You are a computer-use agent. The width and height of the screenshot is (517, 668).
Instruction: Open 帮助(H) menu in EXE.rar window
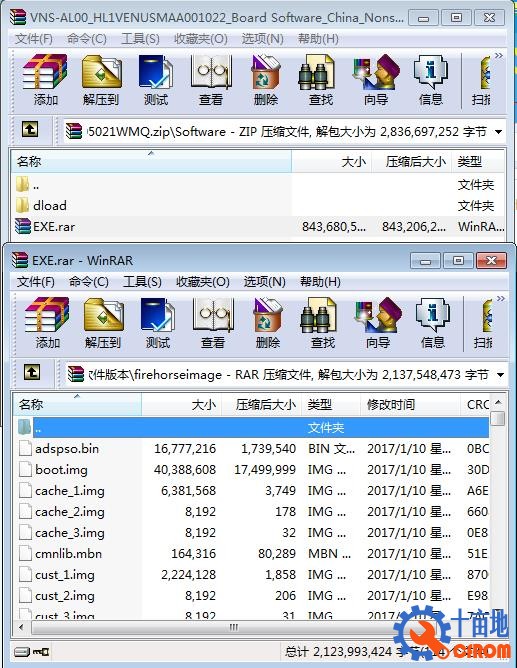(x=320, y=282)
